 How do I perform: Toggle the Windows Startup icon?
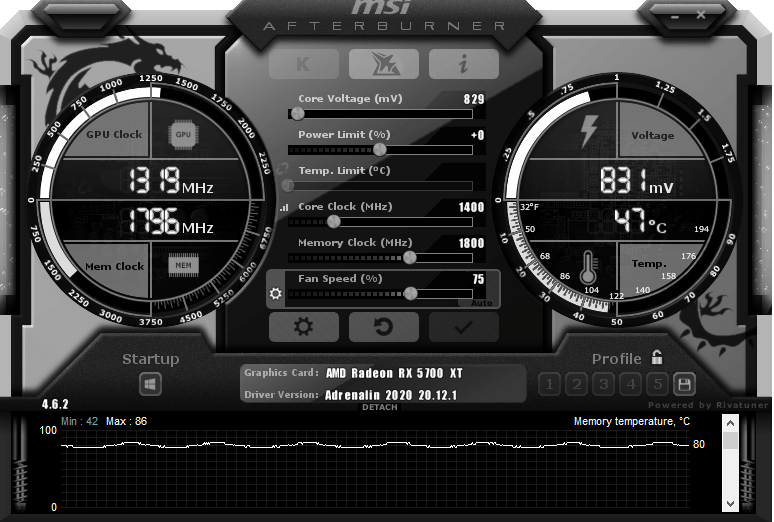pyautogui.click(x=151, y=384)
